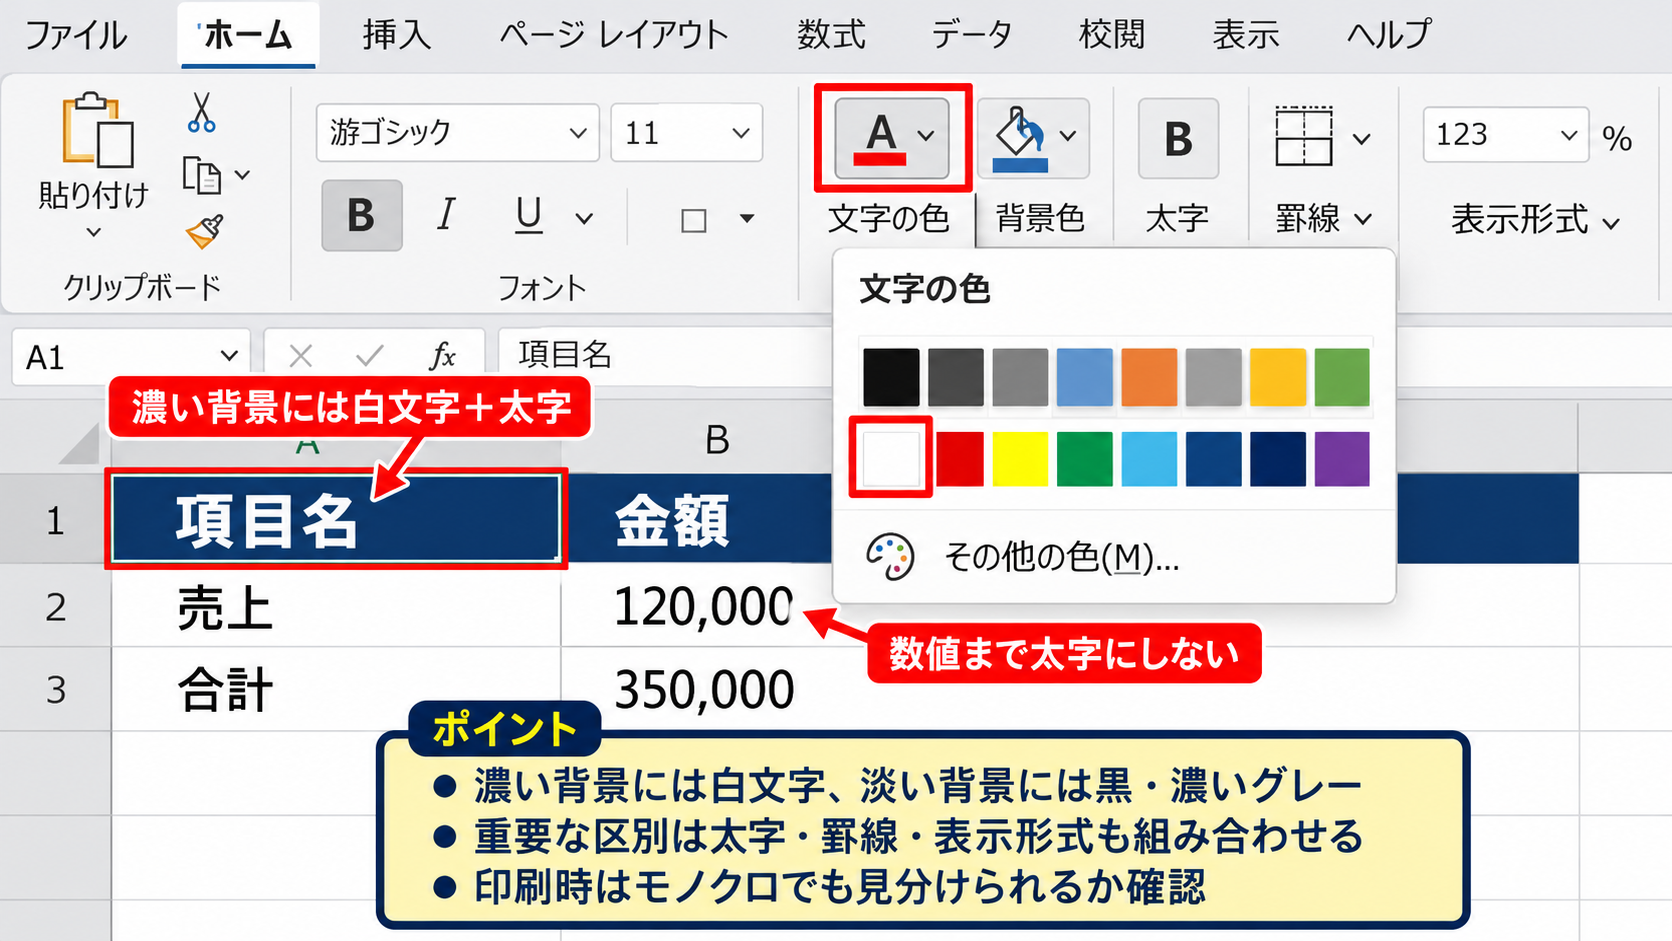Toggle underline formatting

pyautogui.click(x=528, y=215)
